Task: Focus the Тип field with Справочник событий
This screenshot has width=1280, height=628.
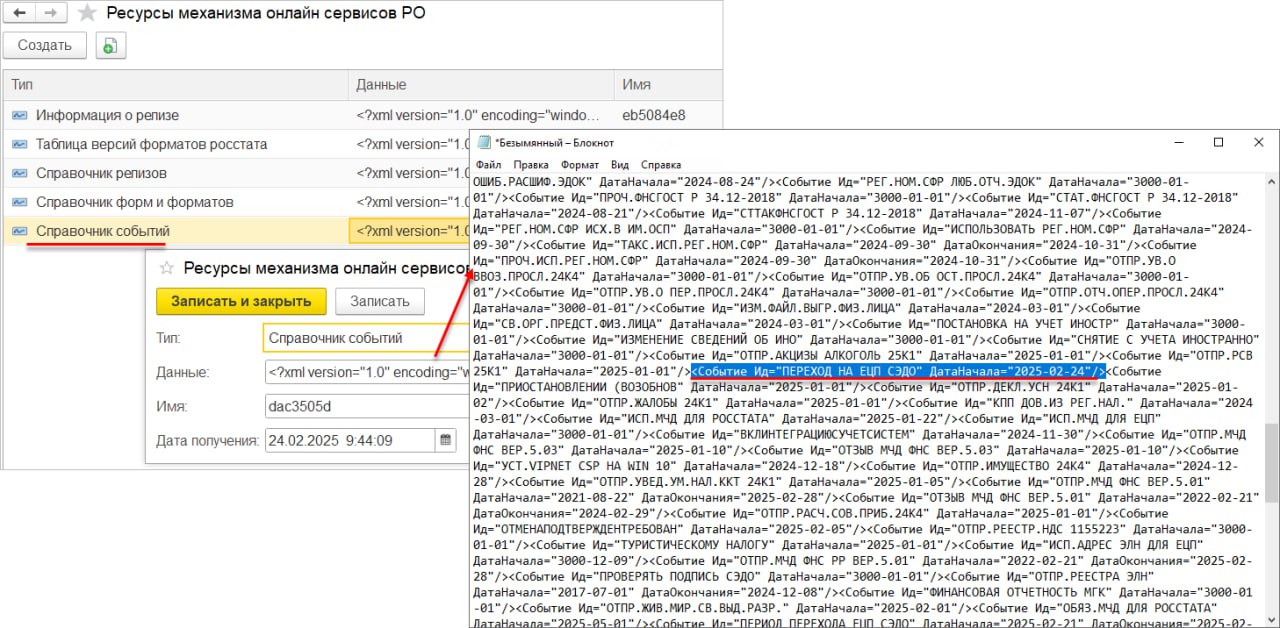Action: pyautogui.click(x=366, y=338)
